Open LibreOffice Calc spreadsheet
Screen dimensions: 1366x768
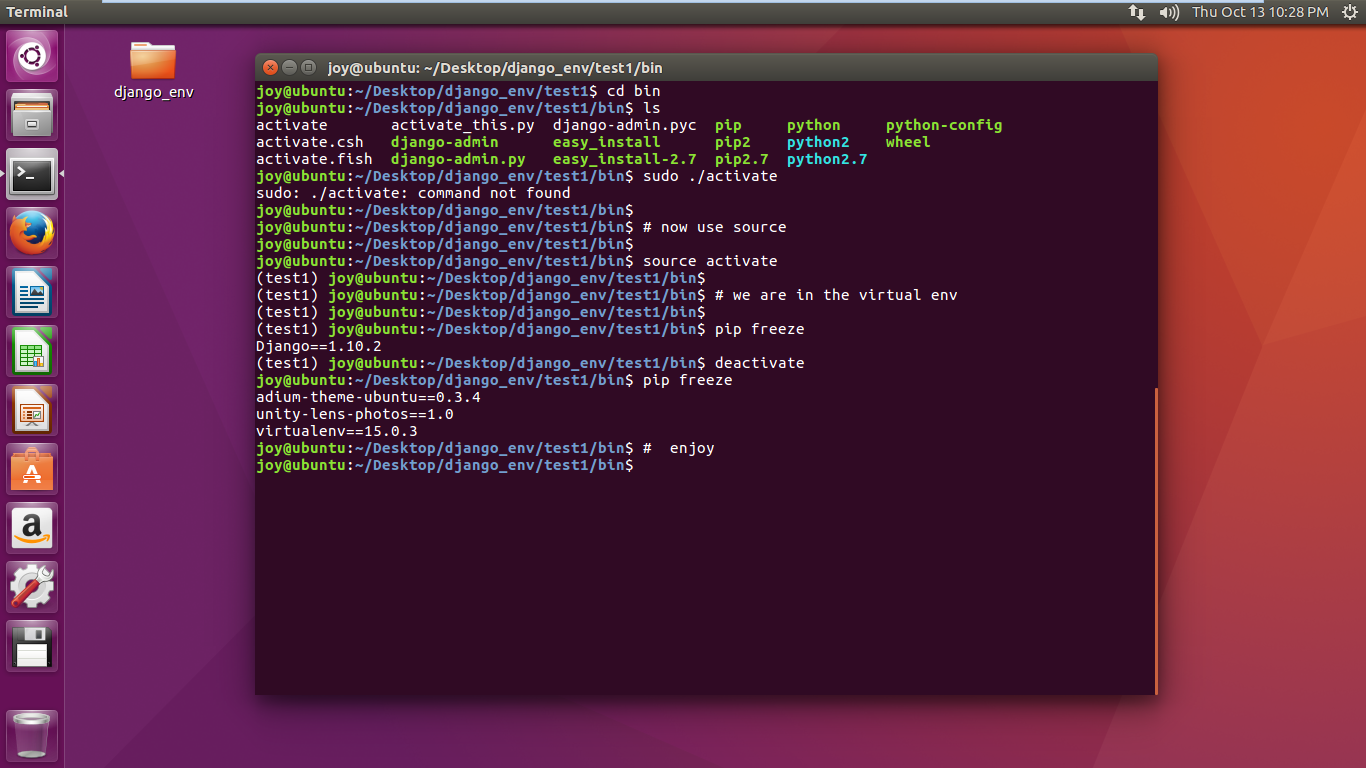click(33, 352)
